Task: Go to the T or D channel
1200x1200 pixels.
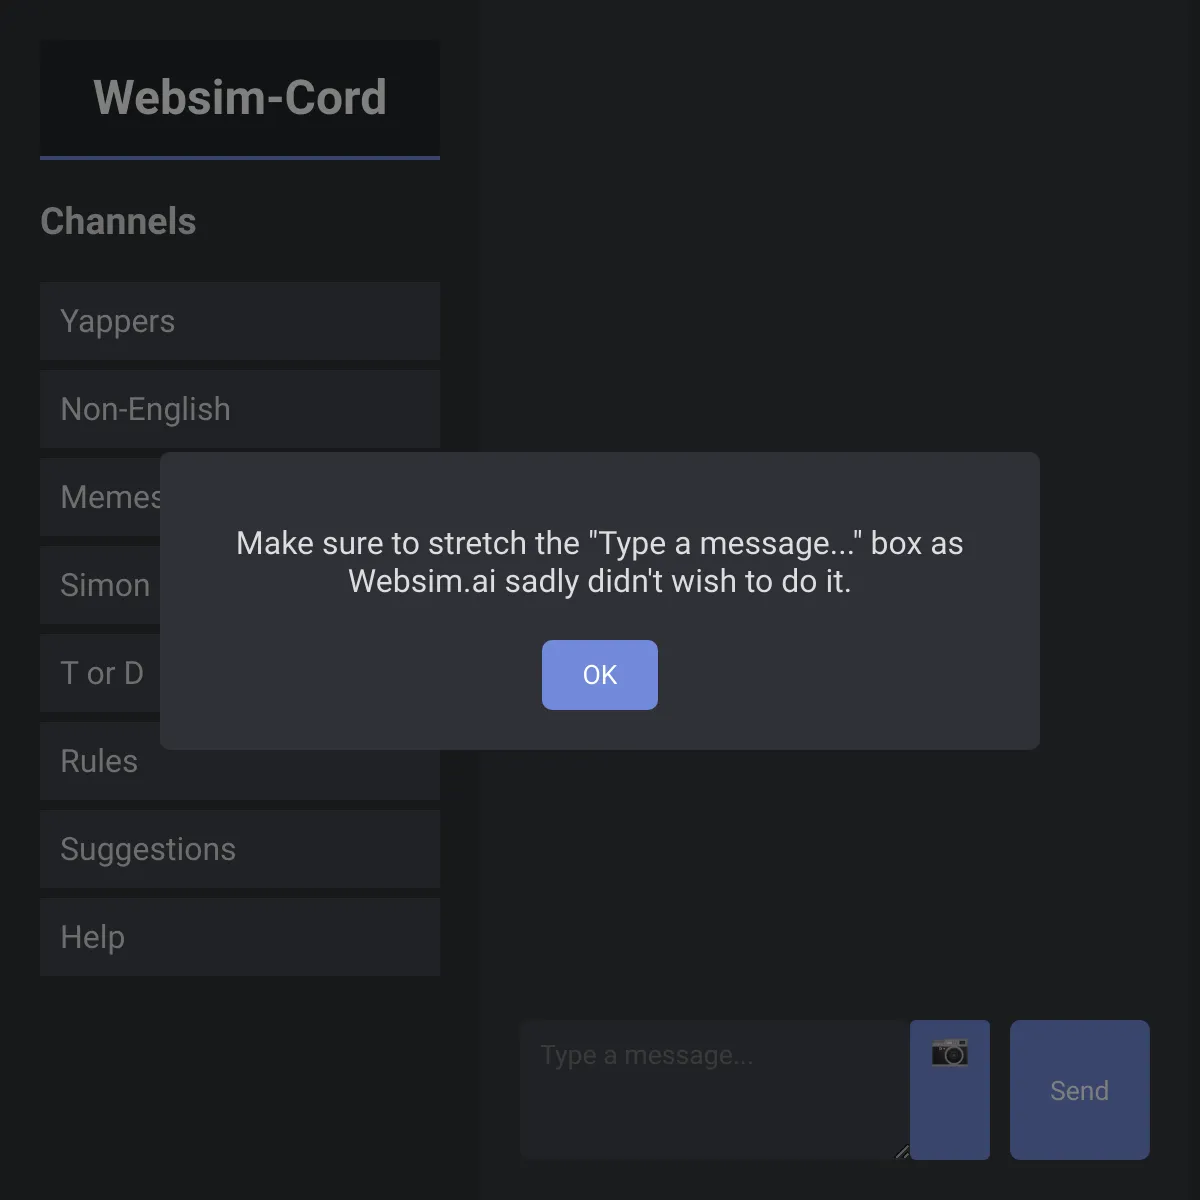Action: 100,673
